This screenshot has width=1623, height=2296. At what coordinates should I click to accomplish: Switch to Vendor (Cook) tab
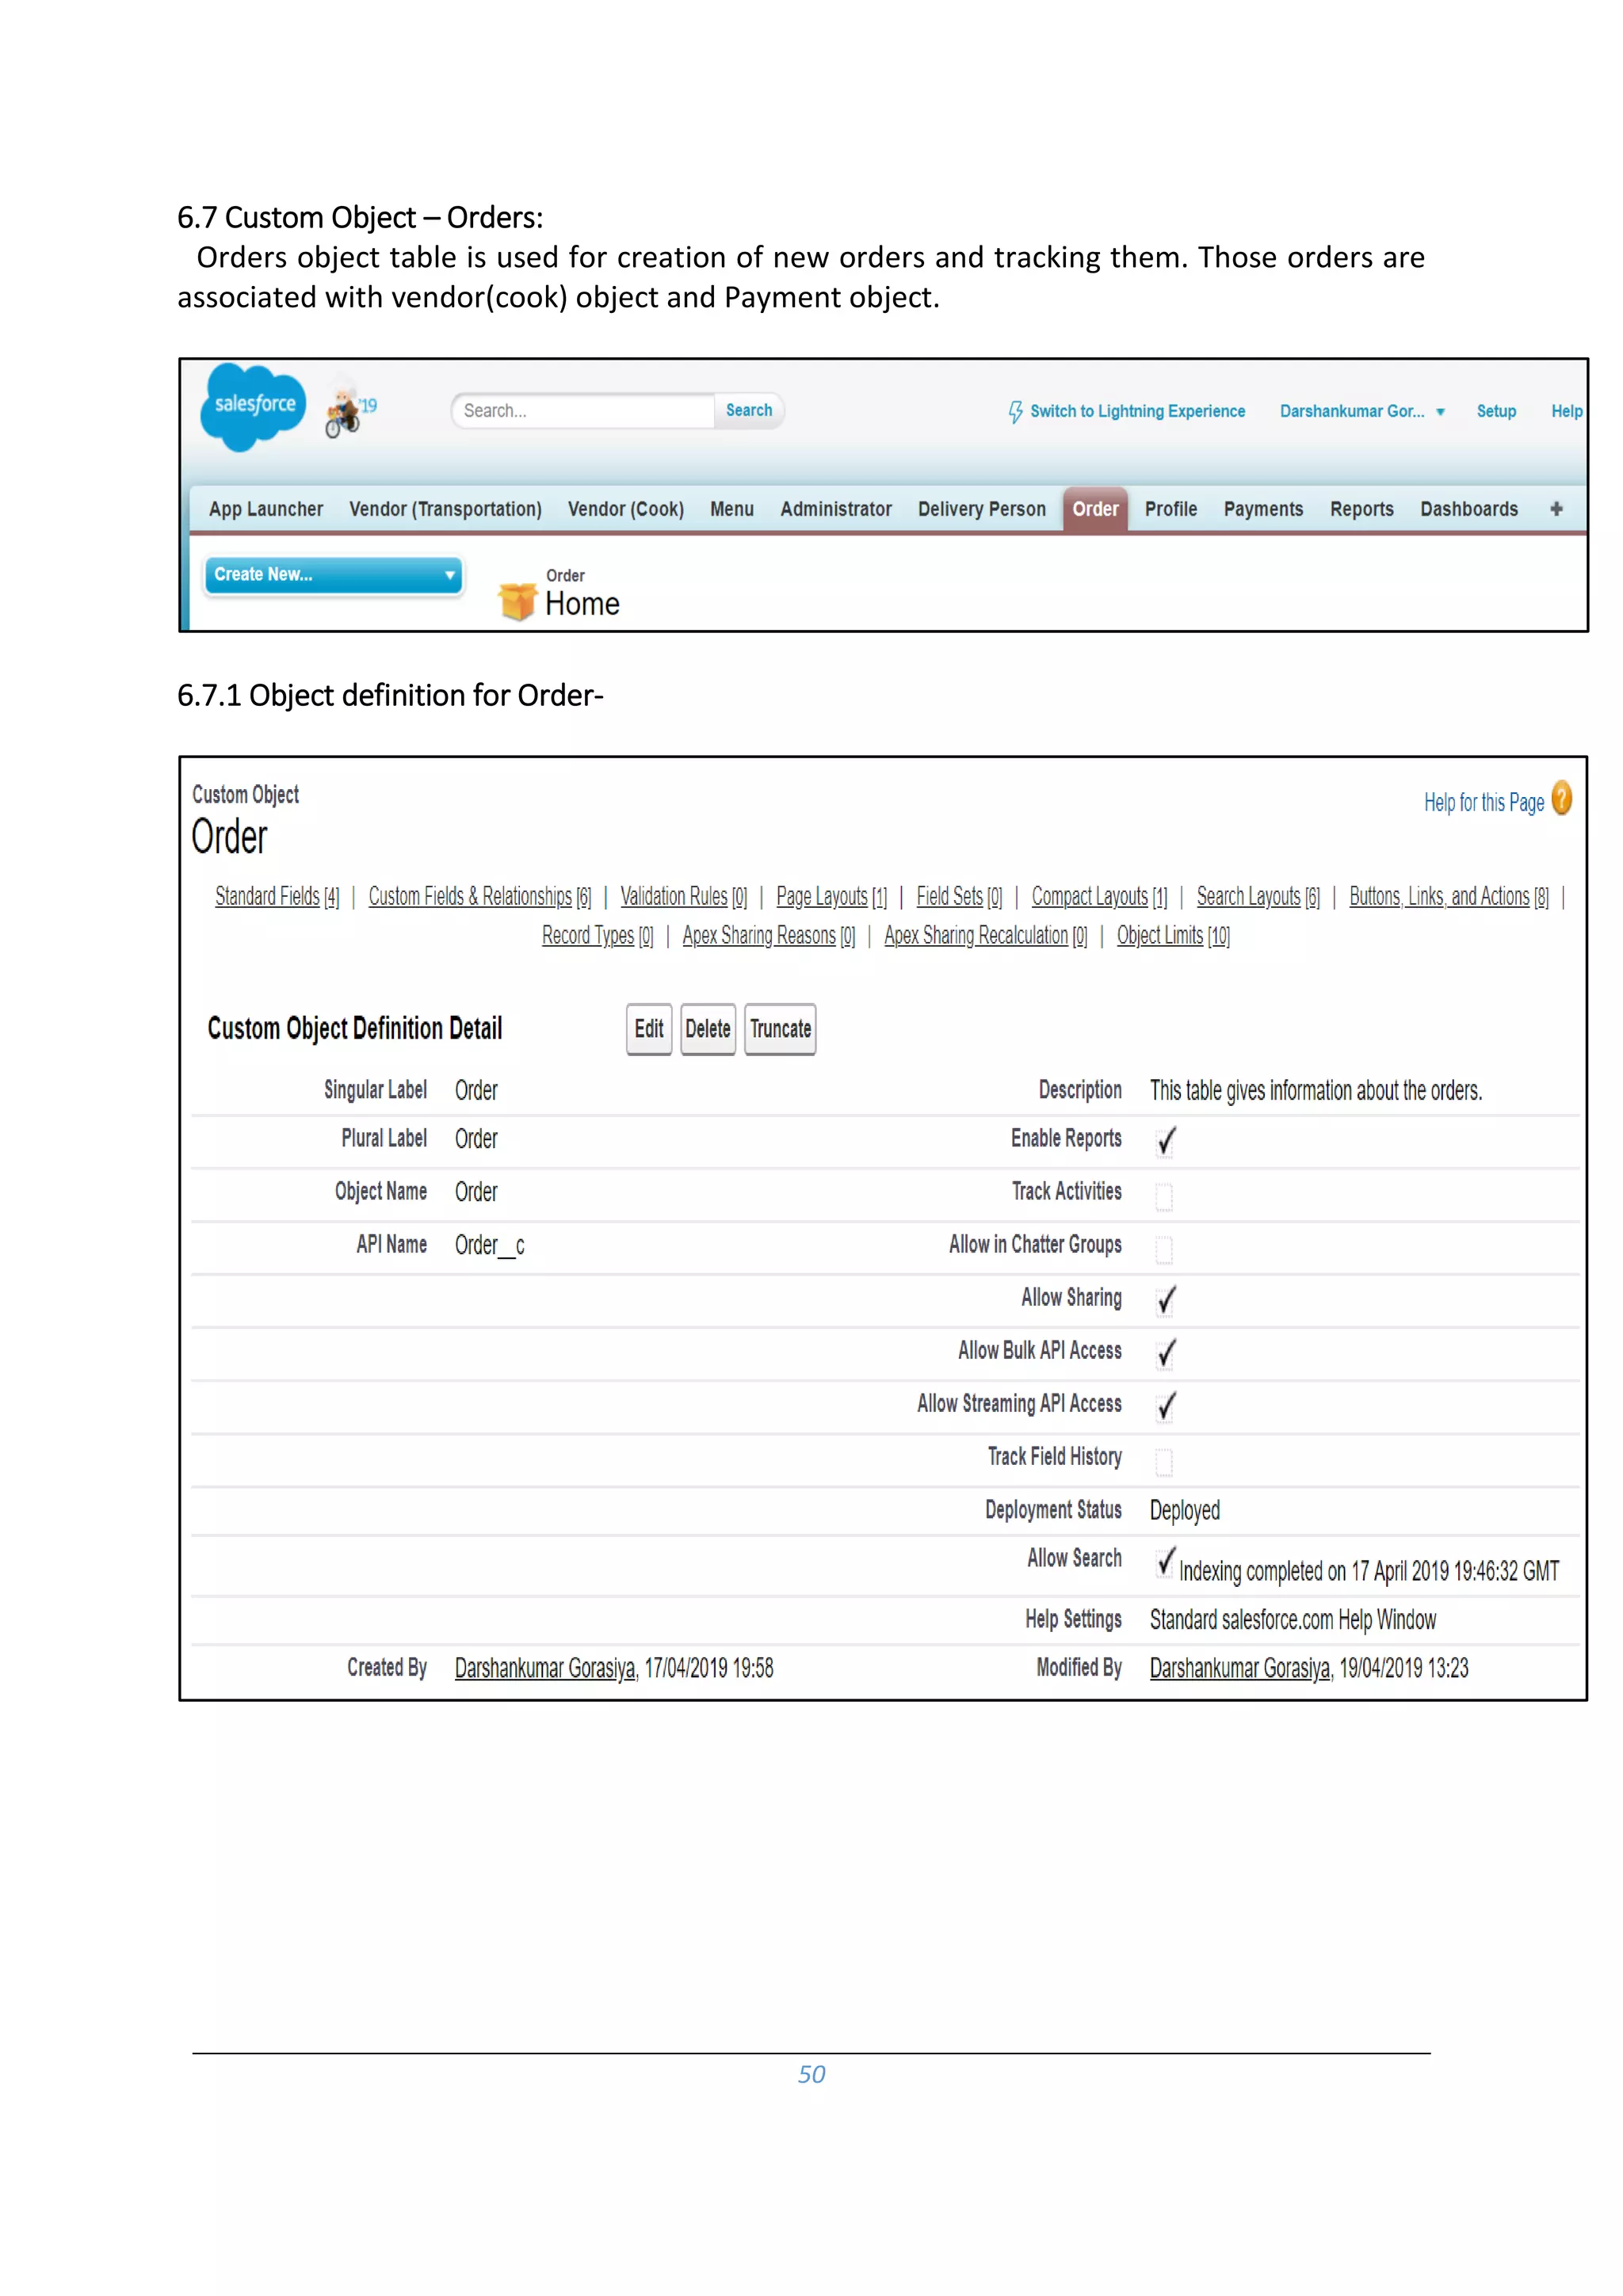click(626, 509)
